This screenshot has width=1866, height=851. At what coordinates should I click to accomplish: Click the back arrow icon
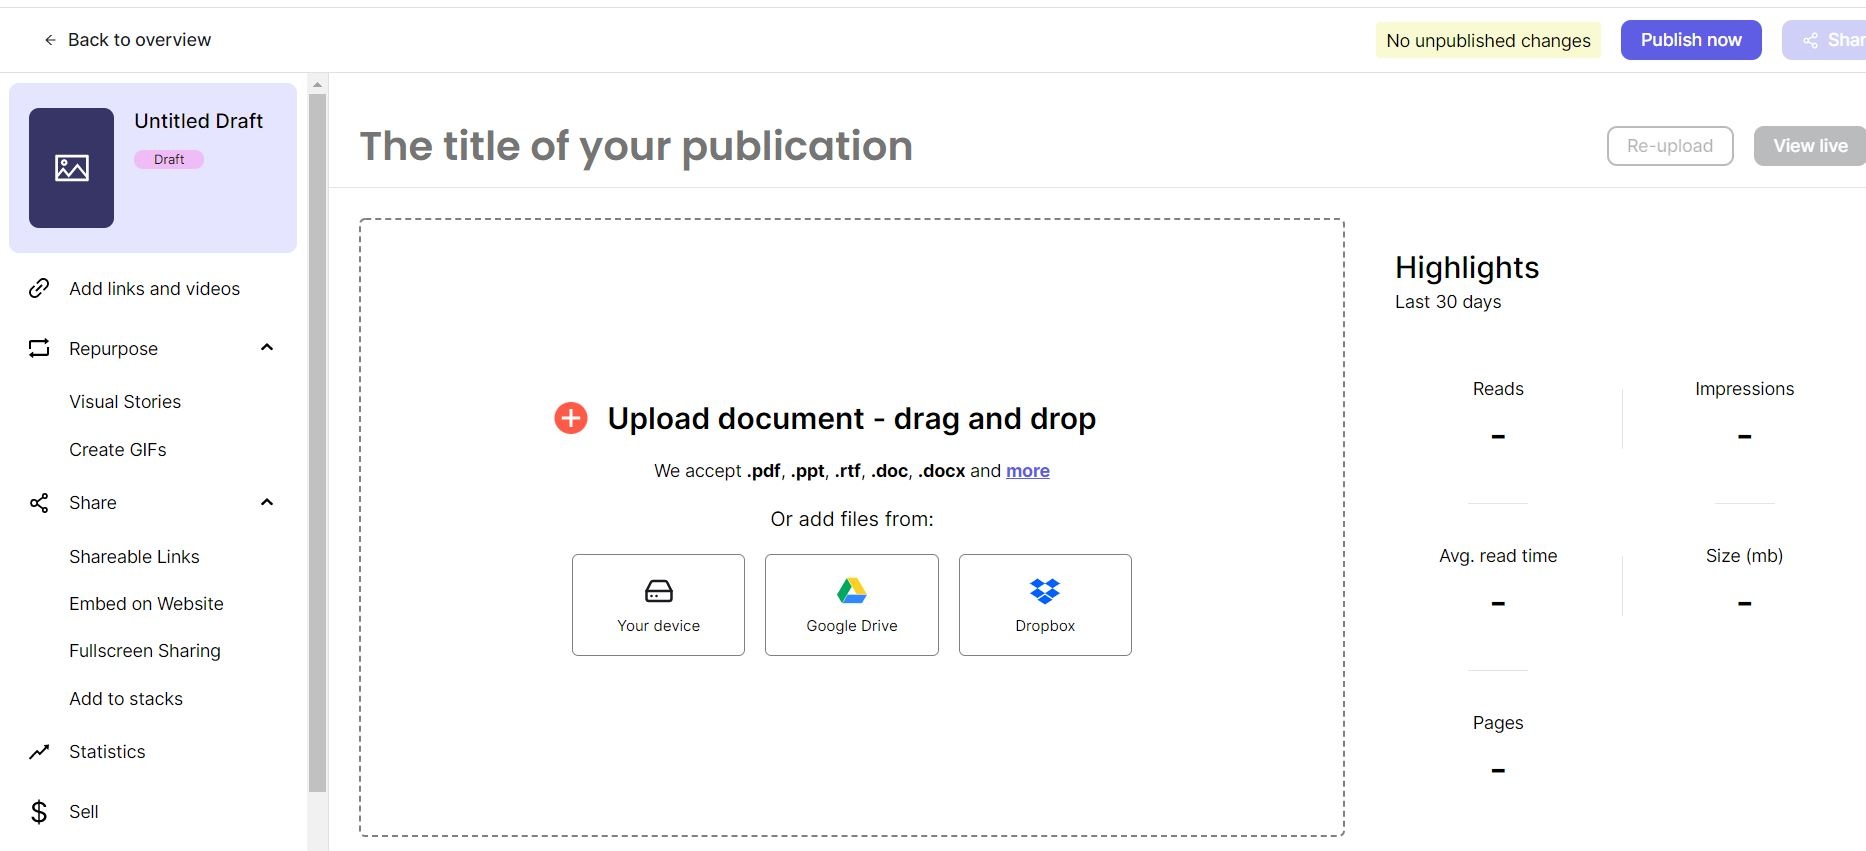pyautogui.click(x=50, y=40)
